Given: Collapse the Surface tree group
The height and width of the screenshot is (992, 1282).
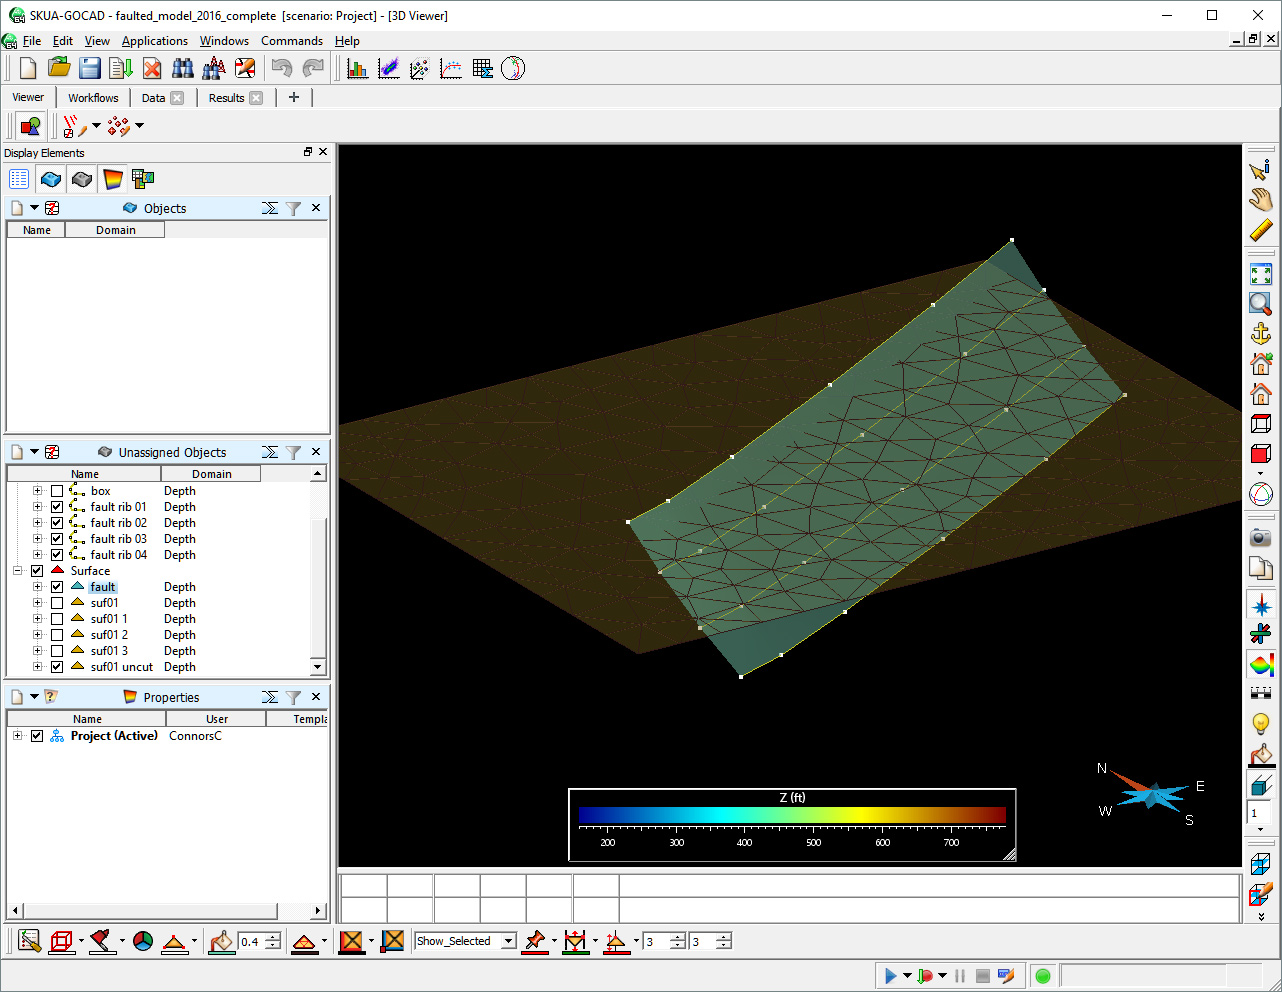Looking at the screenshot, I should pyautogui.click(x=17, y=571).
